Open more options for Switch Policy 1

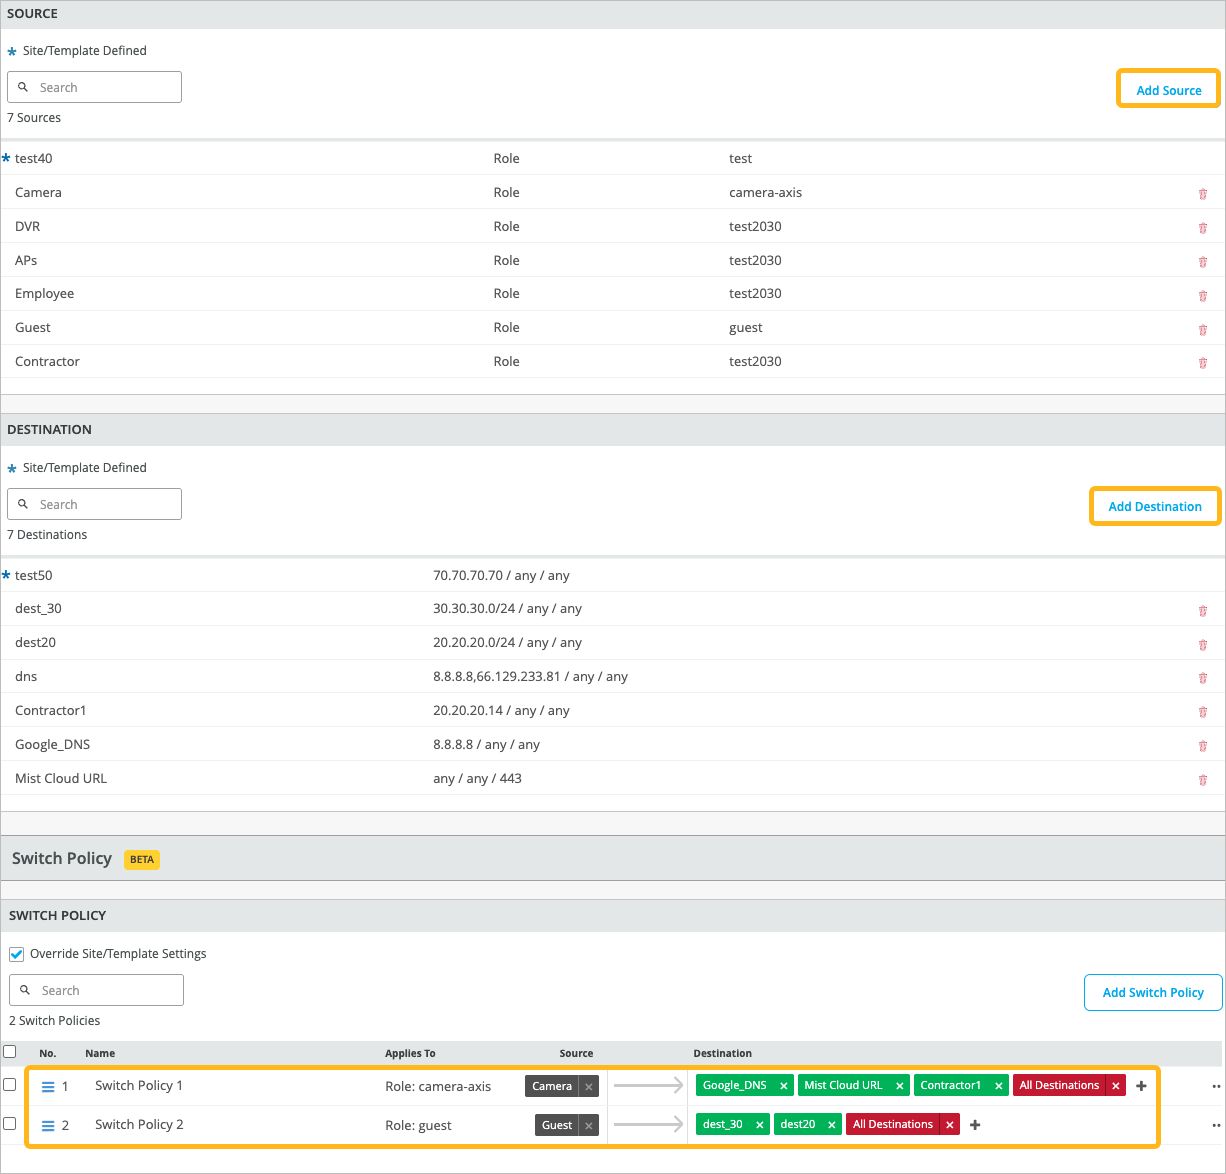(1216, 1086)
